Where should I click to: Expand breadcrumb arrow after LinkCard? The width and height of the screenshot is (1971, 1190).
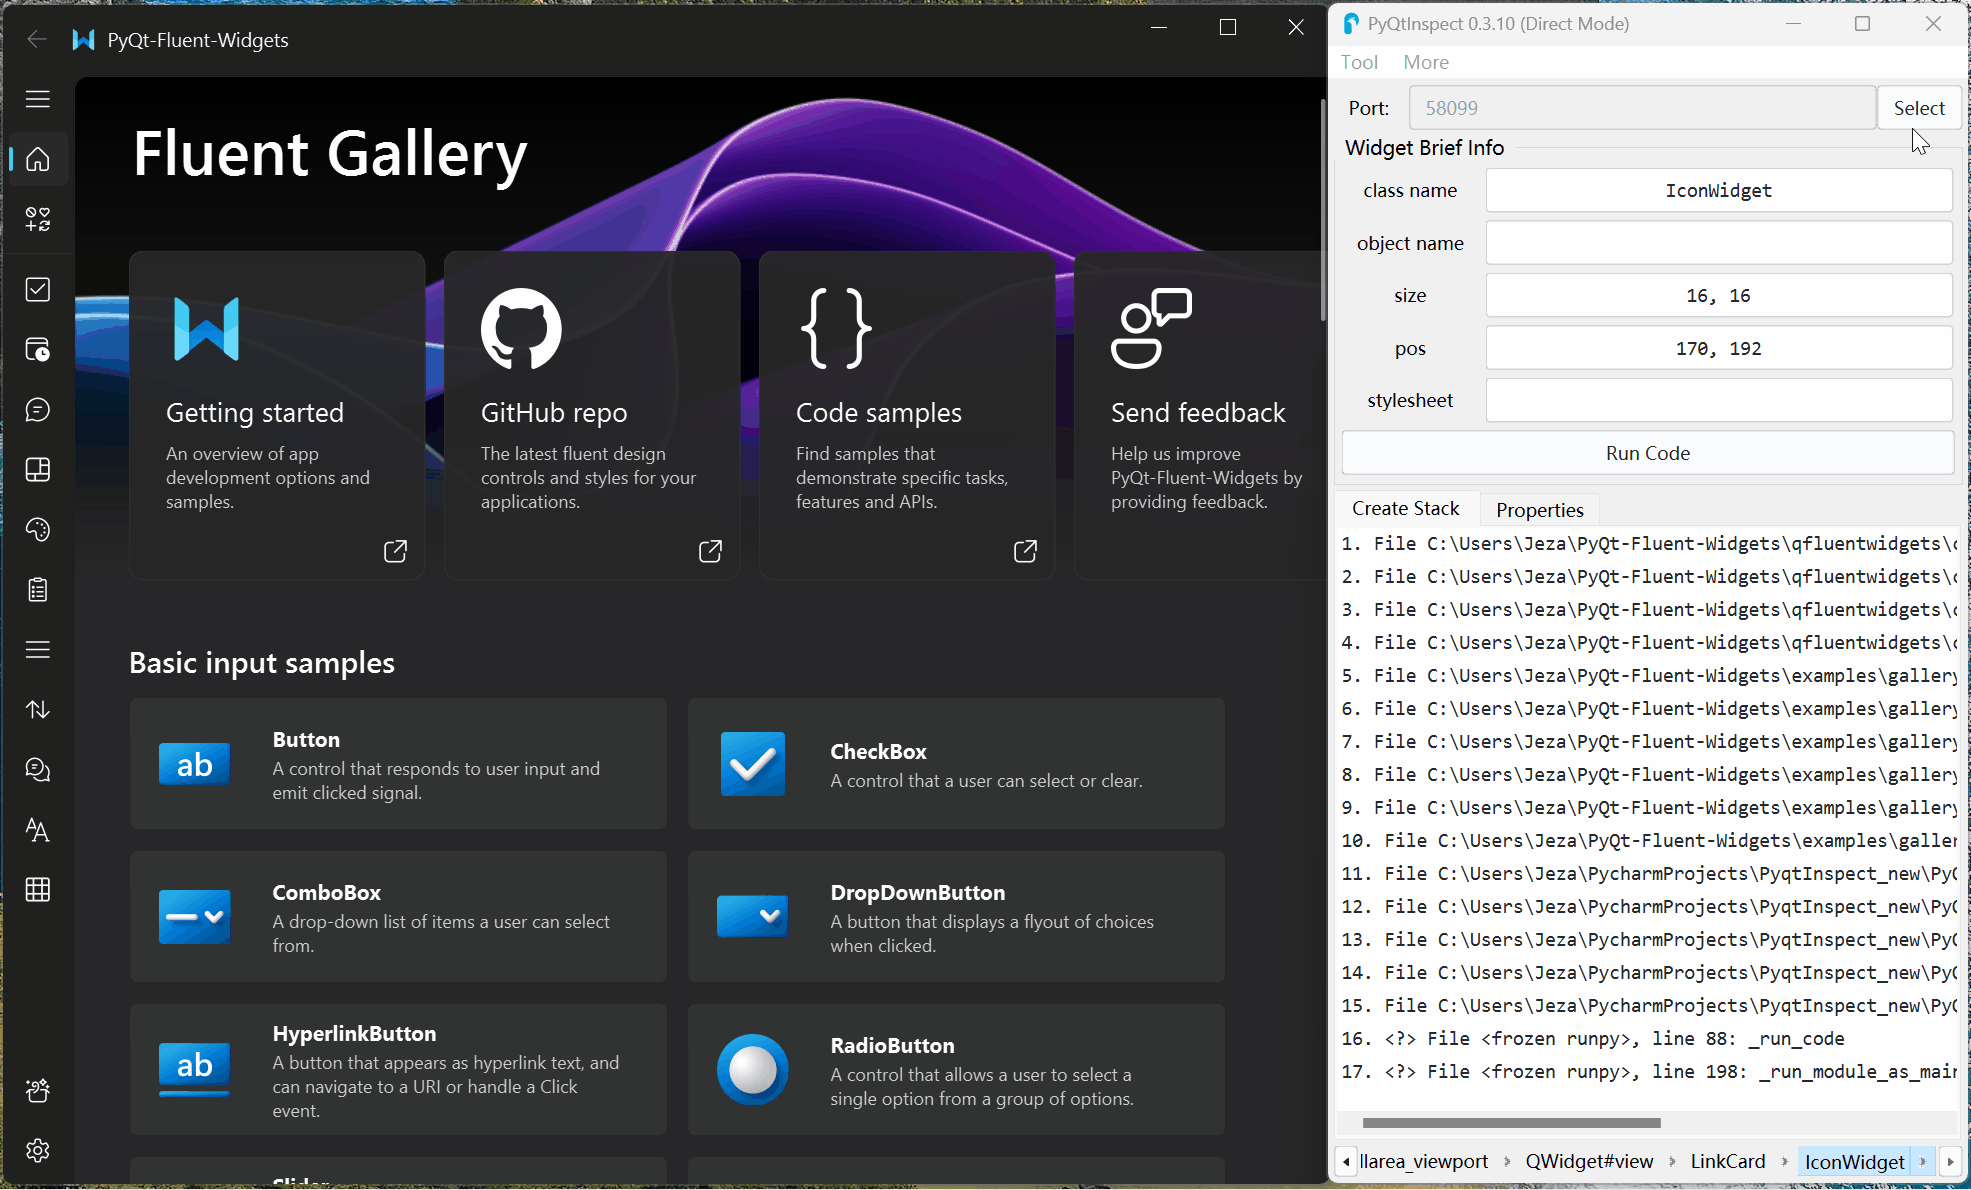point(1784,1161)
